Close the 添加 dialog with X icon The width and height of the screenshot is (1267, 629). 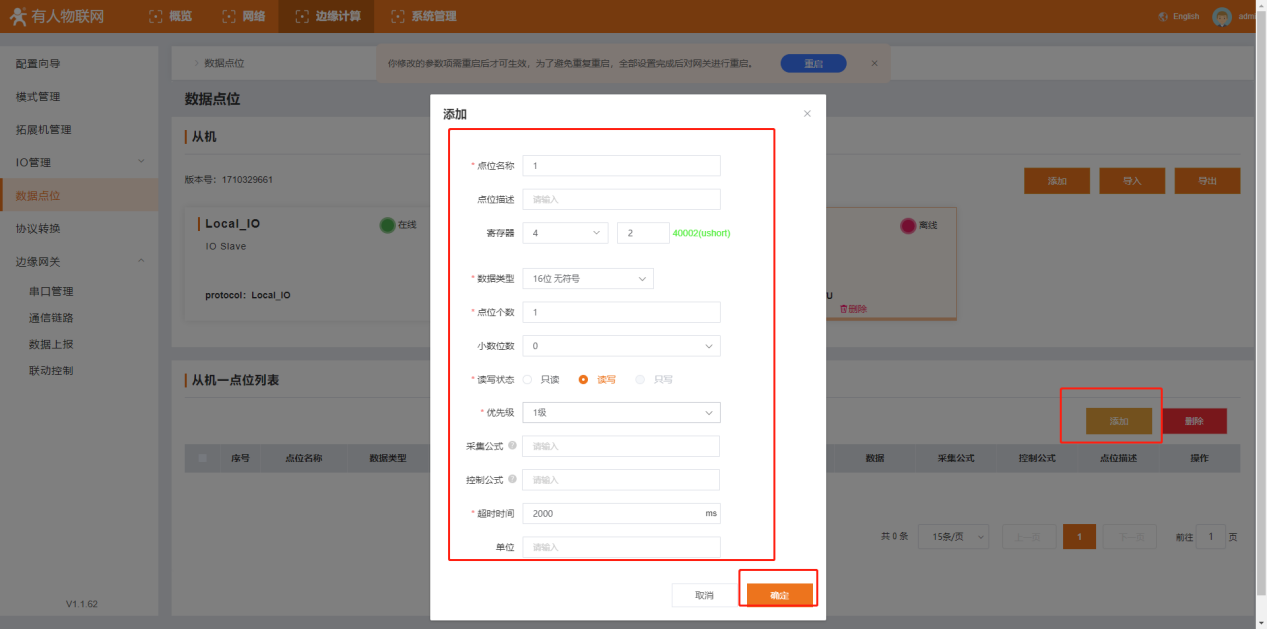coord(807,114)
